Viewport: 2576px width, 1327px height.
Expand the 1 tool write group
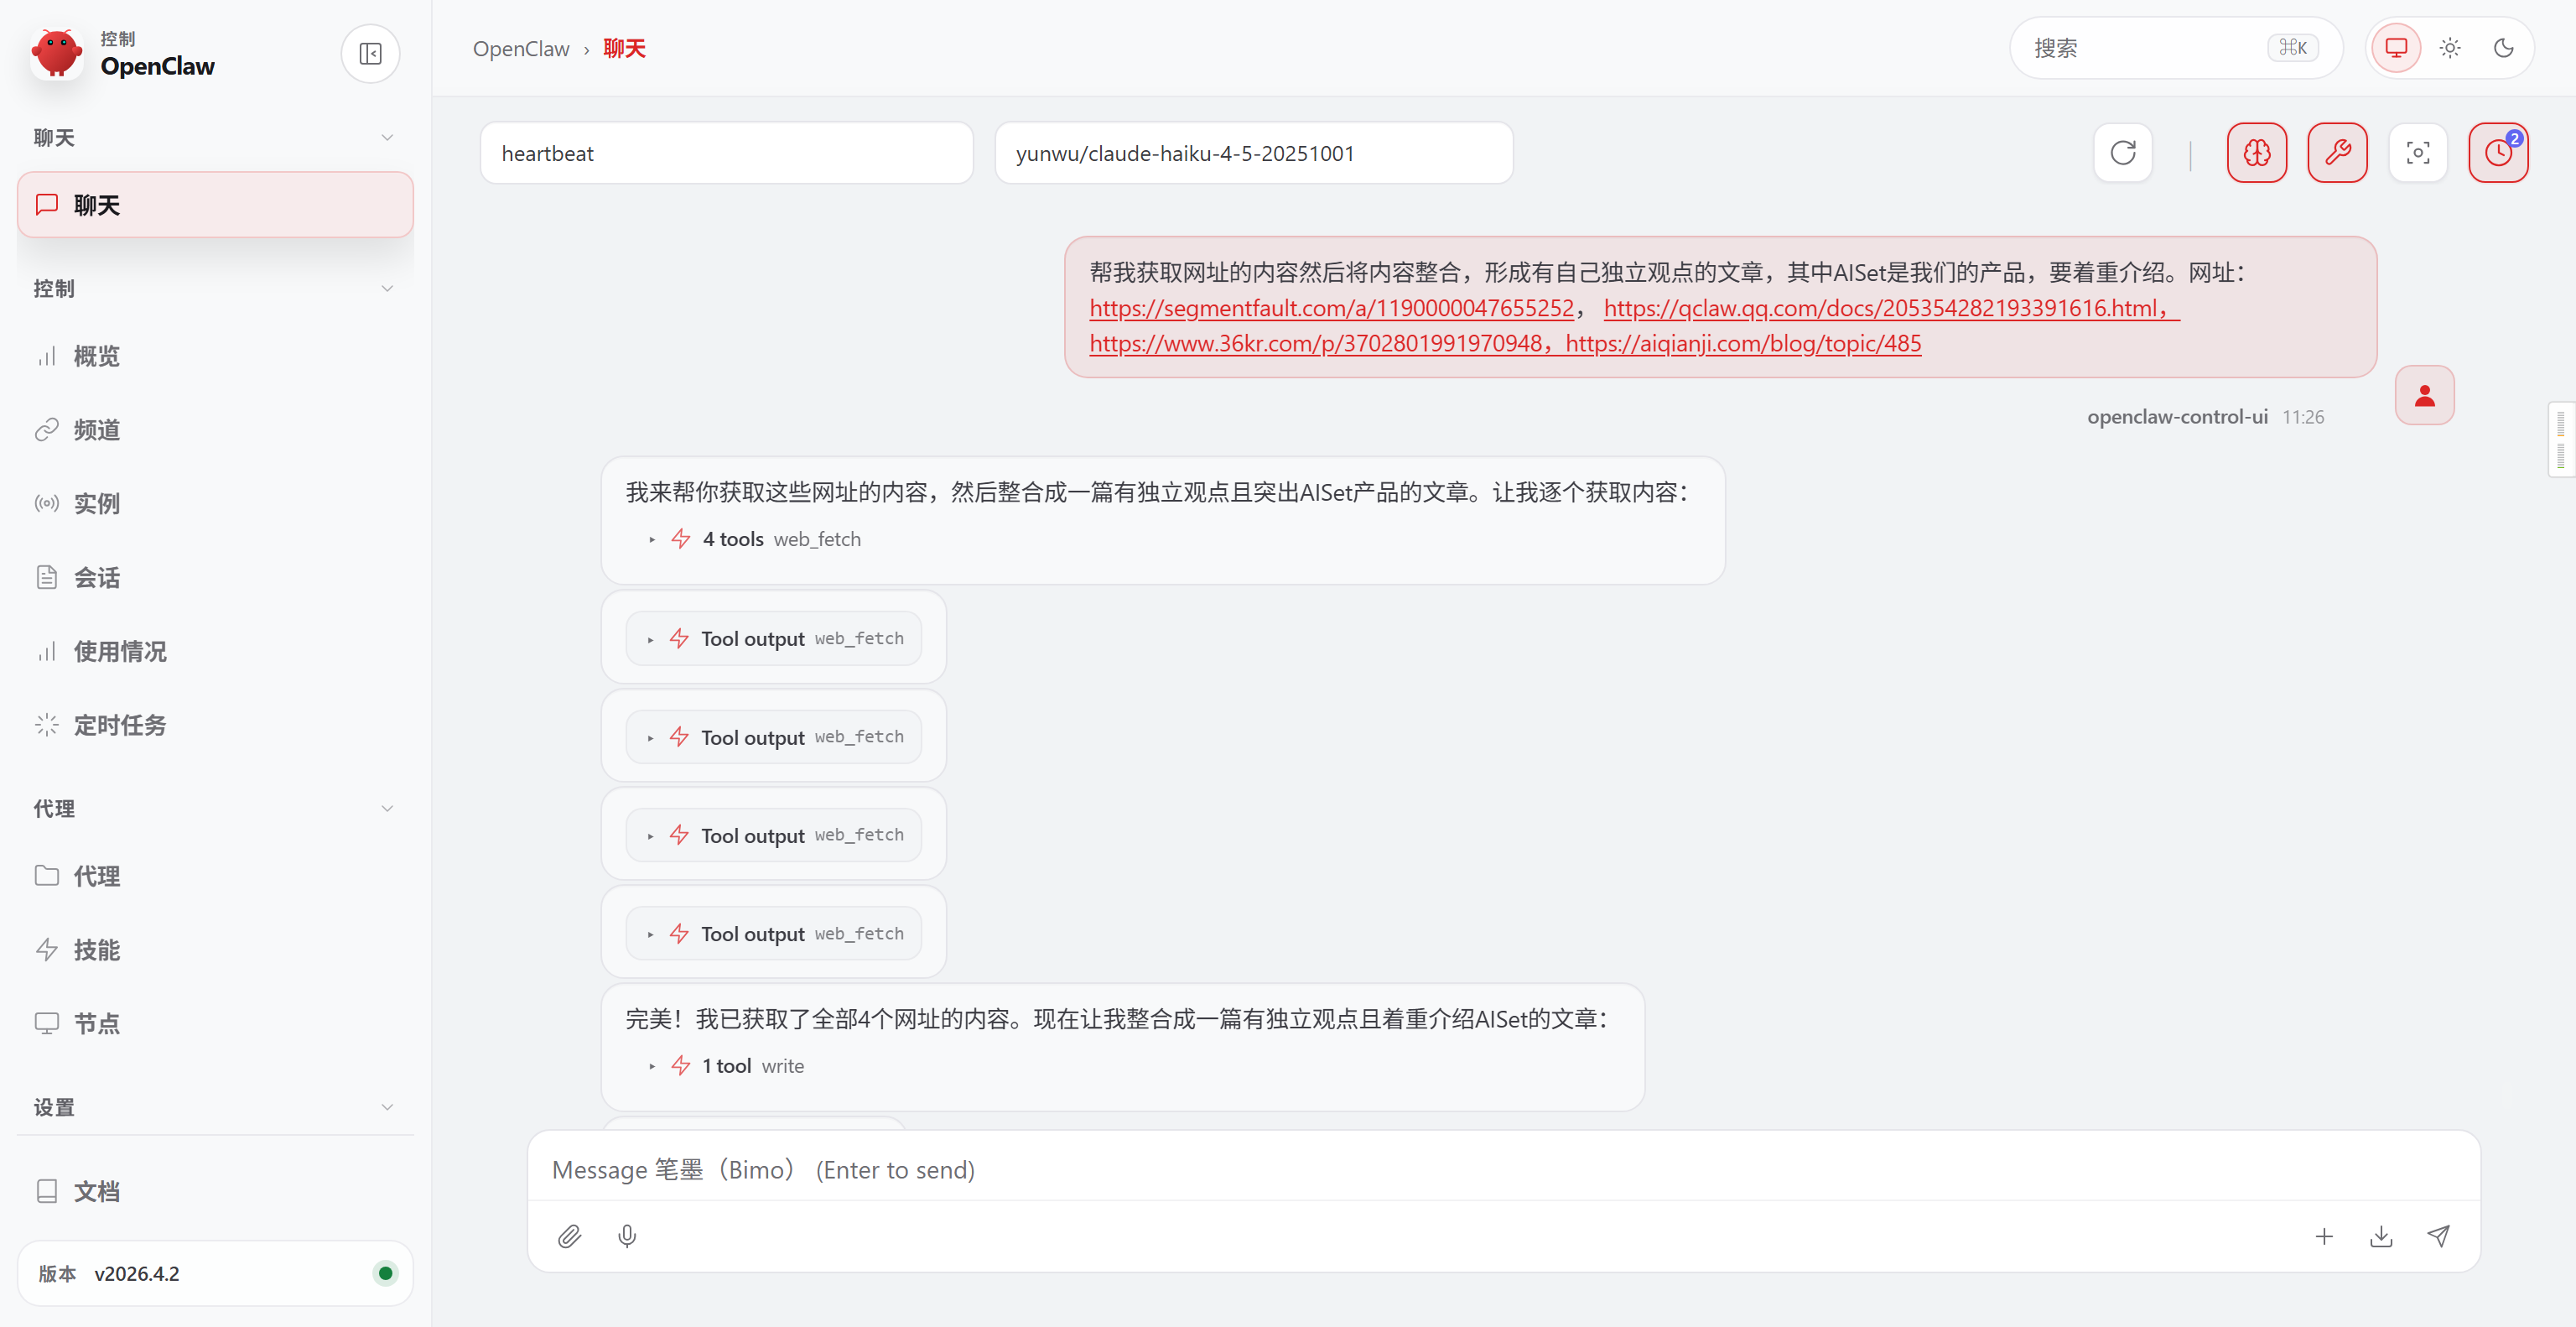click(x=727, y=1066)
